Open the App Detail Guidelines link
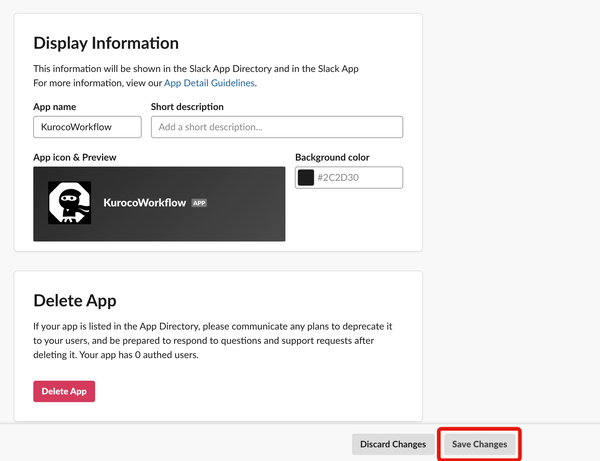This screenshot has width=600, height=461. [x=209, y=83]
